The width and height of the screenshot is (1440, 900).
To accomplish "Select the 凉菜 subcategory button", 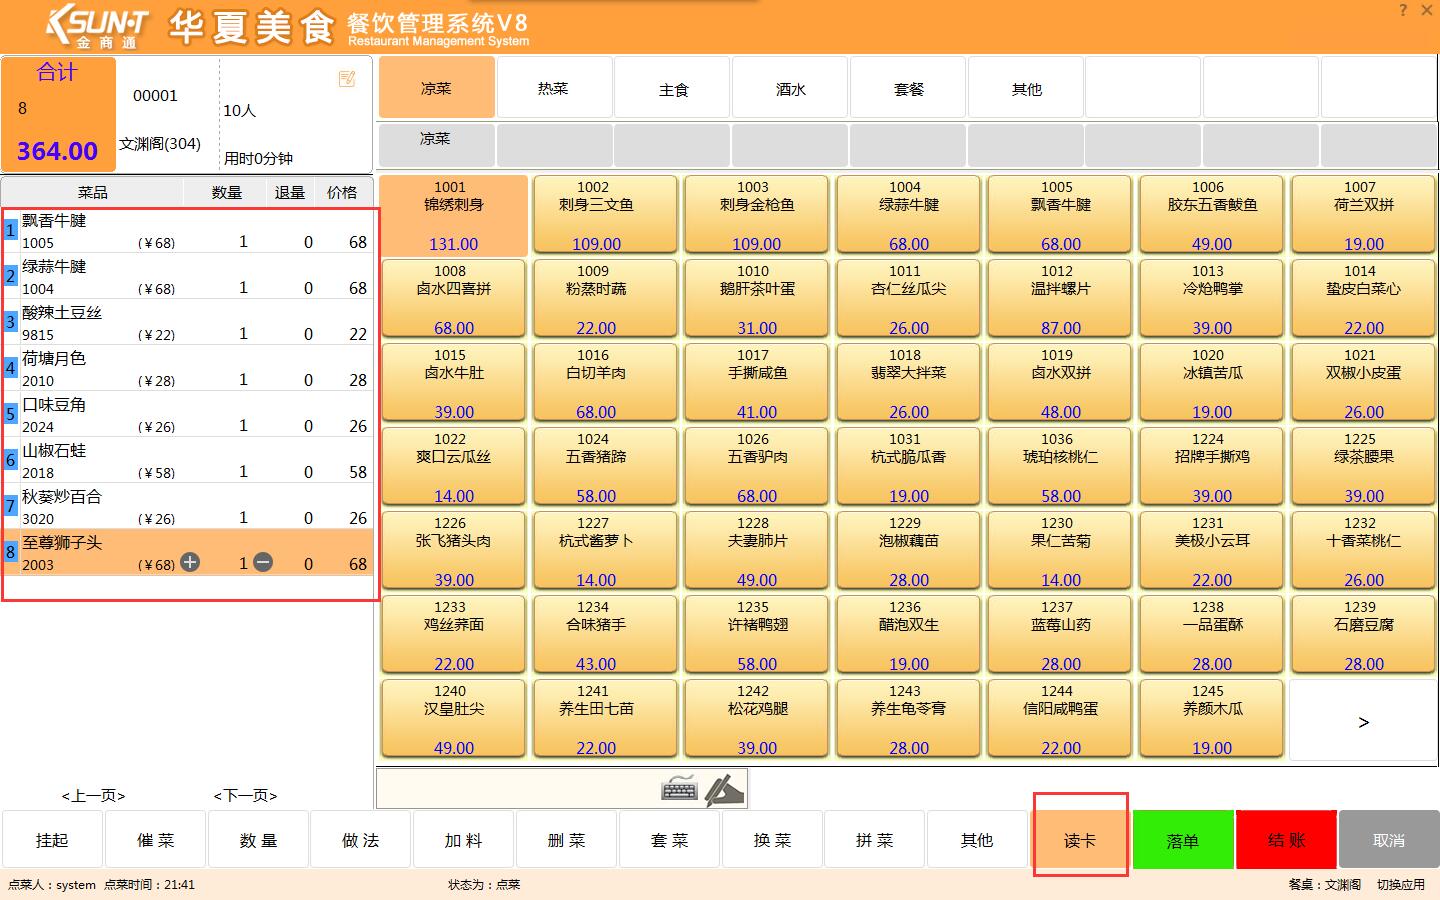I will coord(436,144).
